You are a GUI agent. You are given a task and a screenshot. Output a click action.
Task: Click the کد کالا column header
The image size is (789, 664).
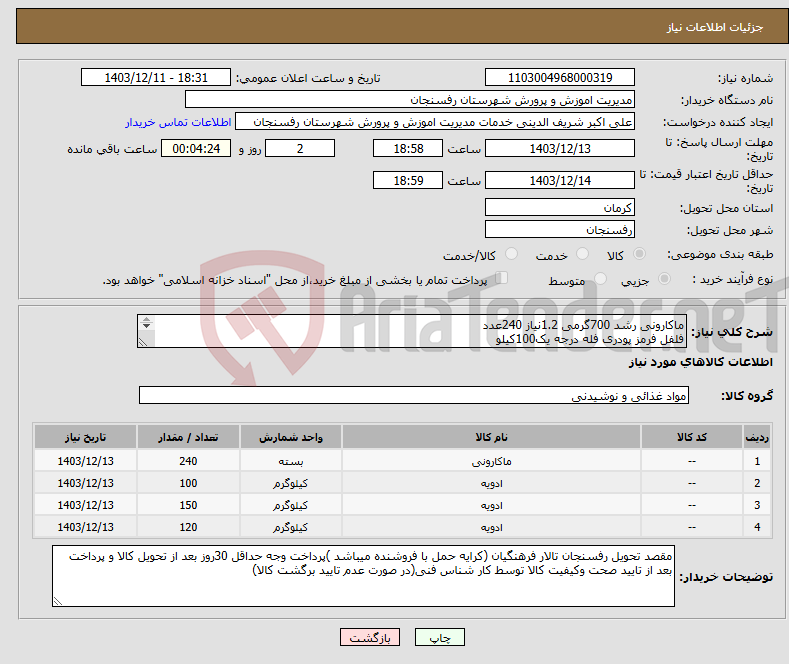pyautogui.click(x=692, y=437)
